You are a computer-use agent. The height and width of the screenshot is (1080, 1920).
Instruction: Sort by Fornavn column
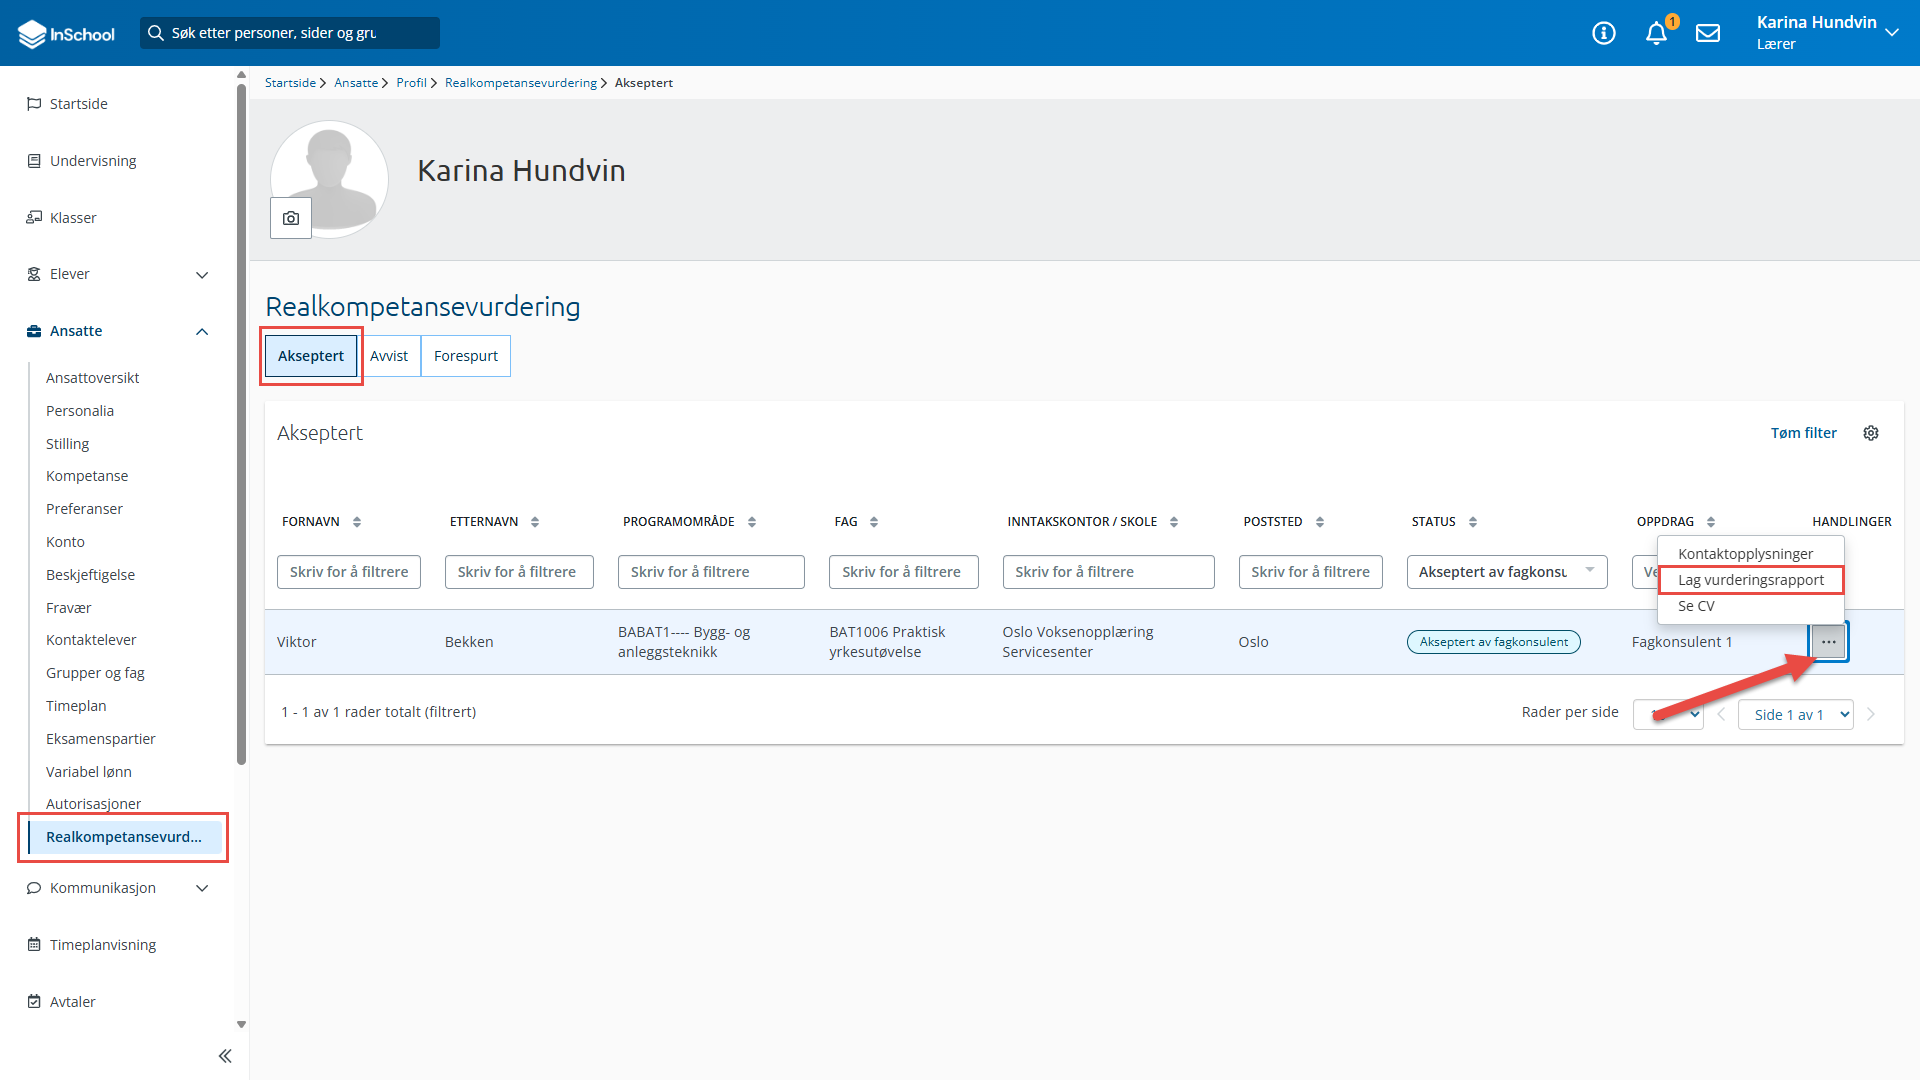[357, 522]
